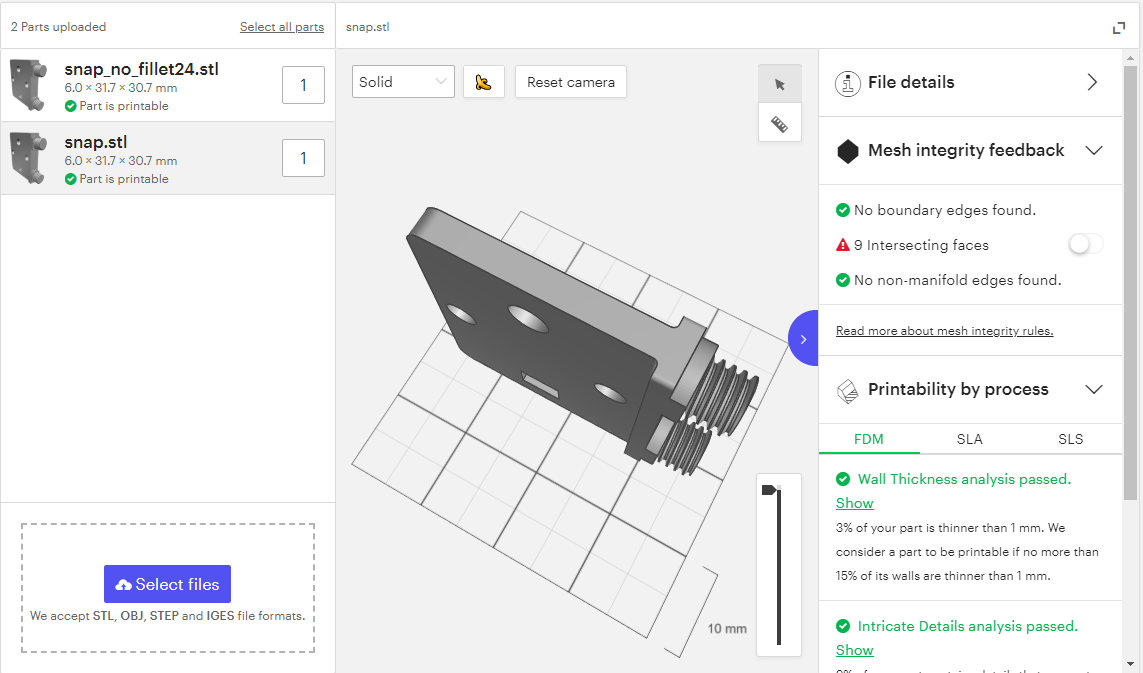The image size is (1143, 673).
Task: Click the File details part icon
Action: 847,83
